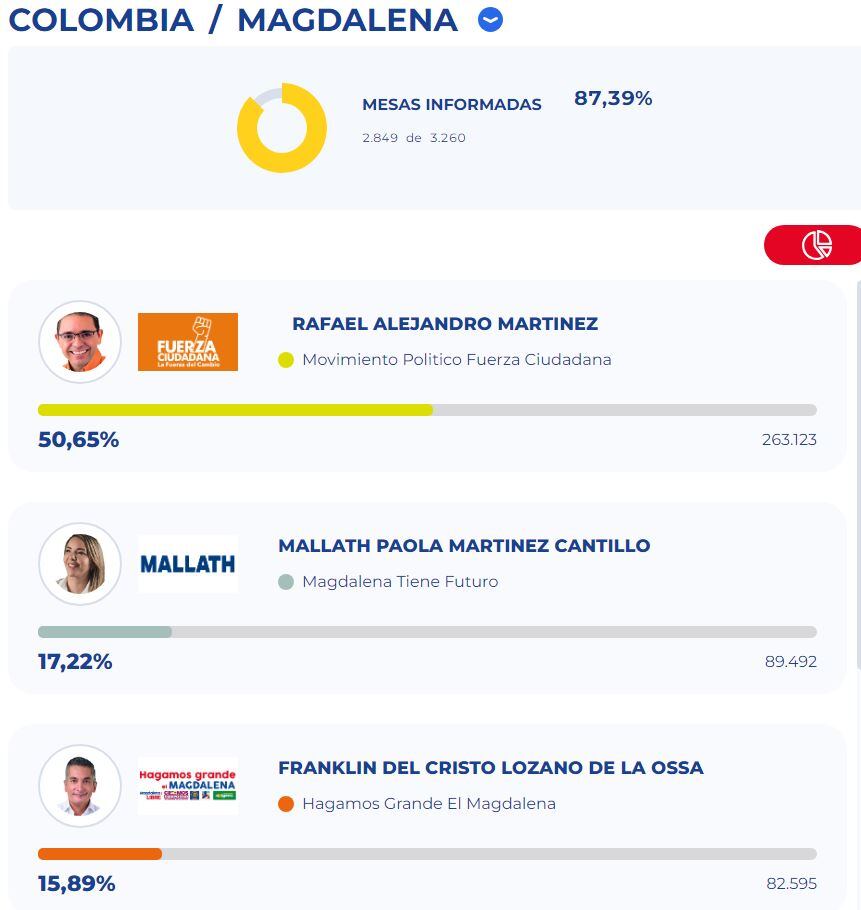Viewport: 861px width, 910px height.
Task: Click Franklin Lozano's candidate photo
Action: [80, 786]
